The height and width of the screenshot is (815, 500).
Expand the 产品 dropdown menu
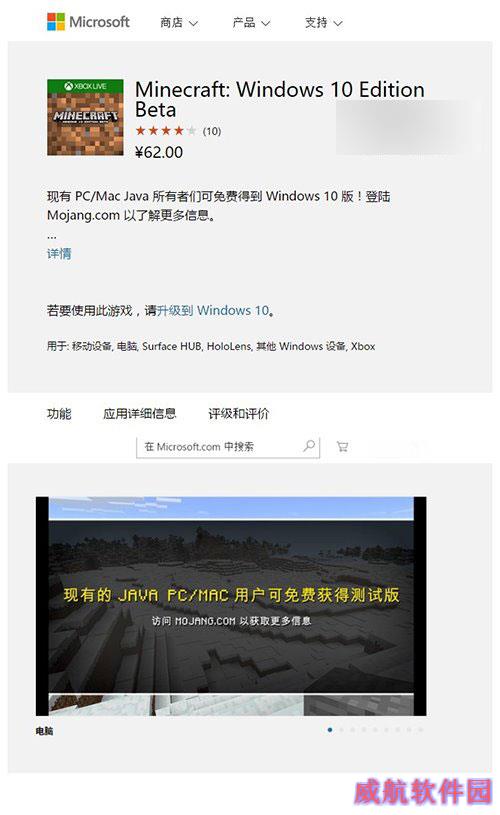click(252, 23)
